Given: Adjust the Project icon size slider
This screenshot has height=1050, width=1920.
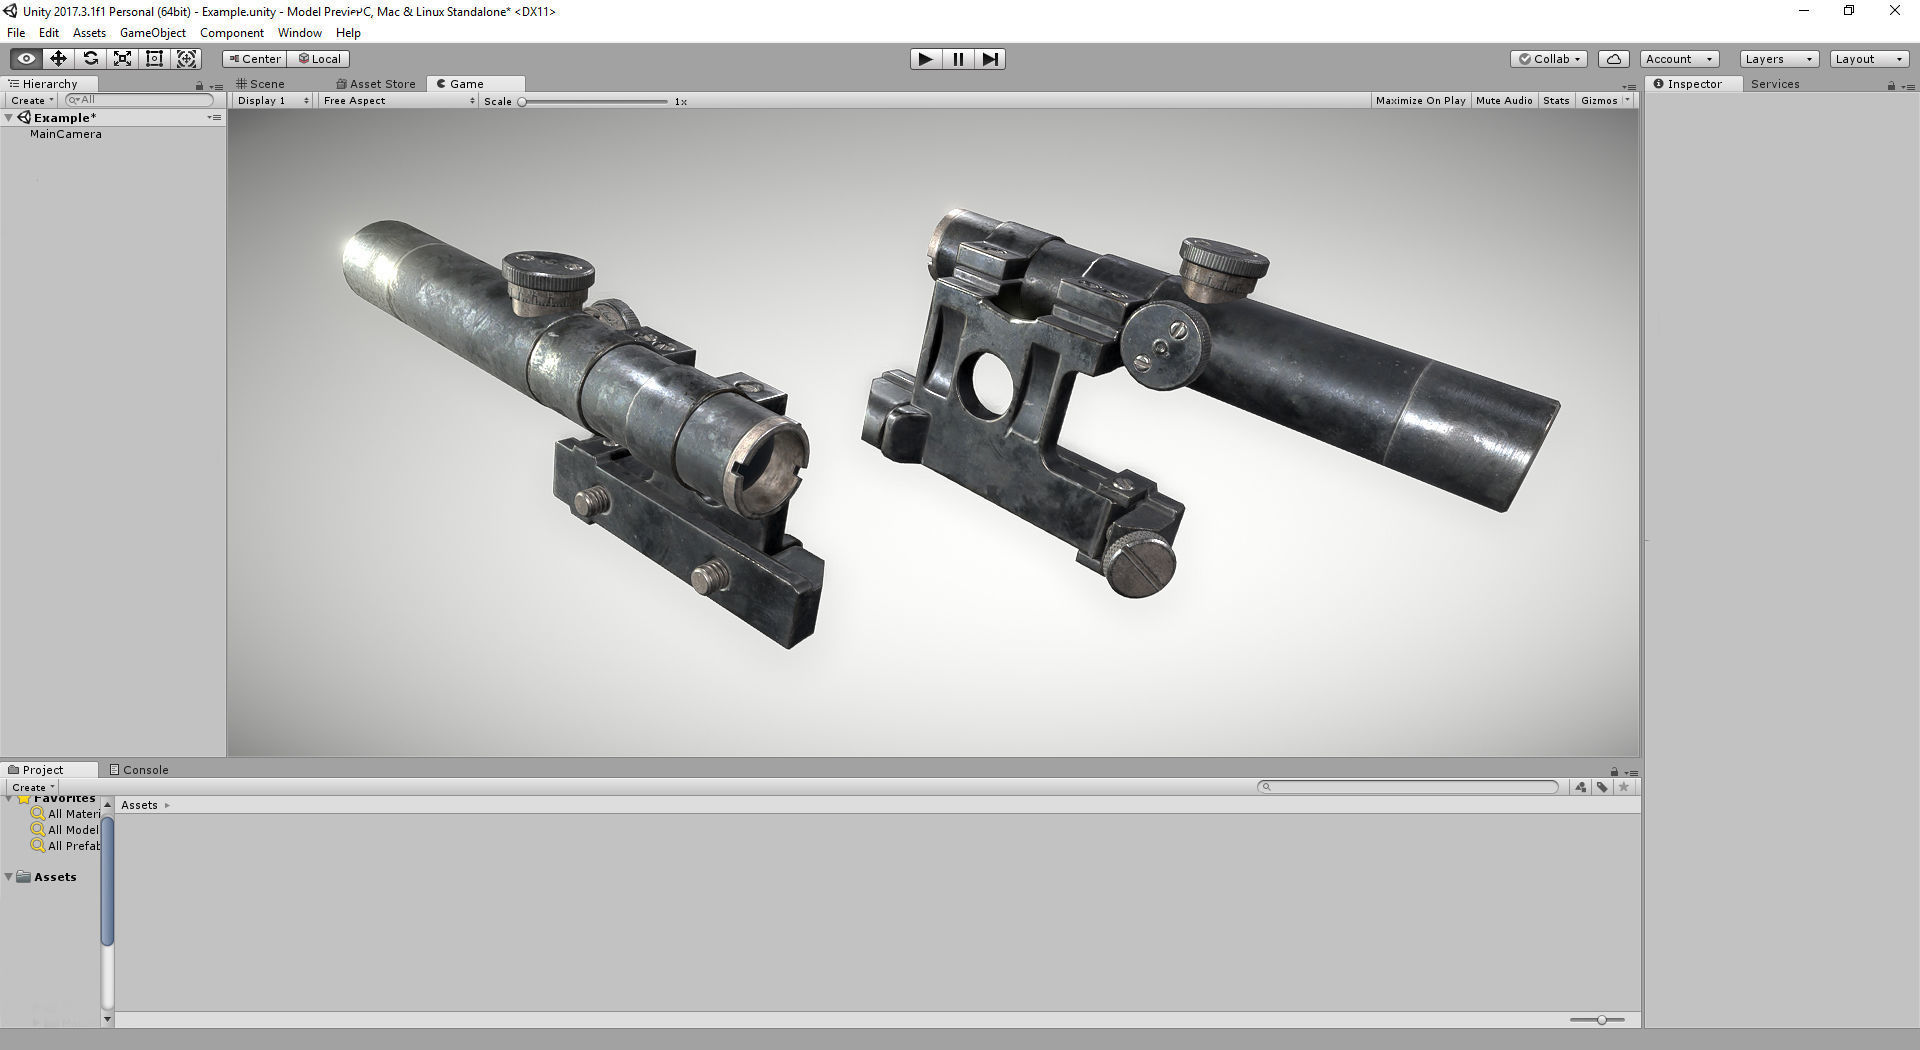Looking at the screenshot, I should click(1597, 1020).
